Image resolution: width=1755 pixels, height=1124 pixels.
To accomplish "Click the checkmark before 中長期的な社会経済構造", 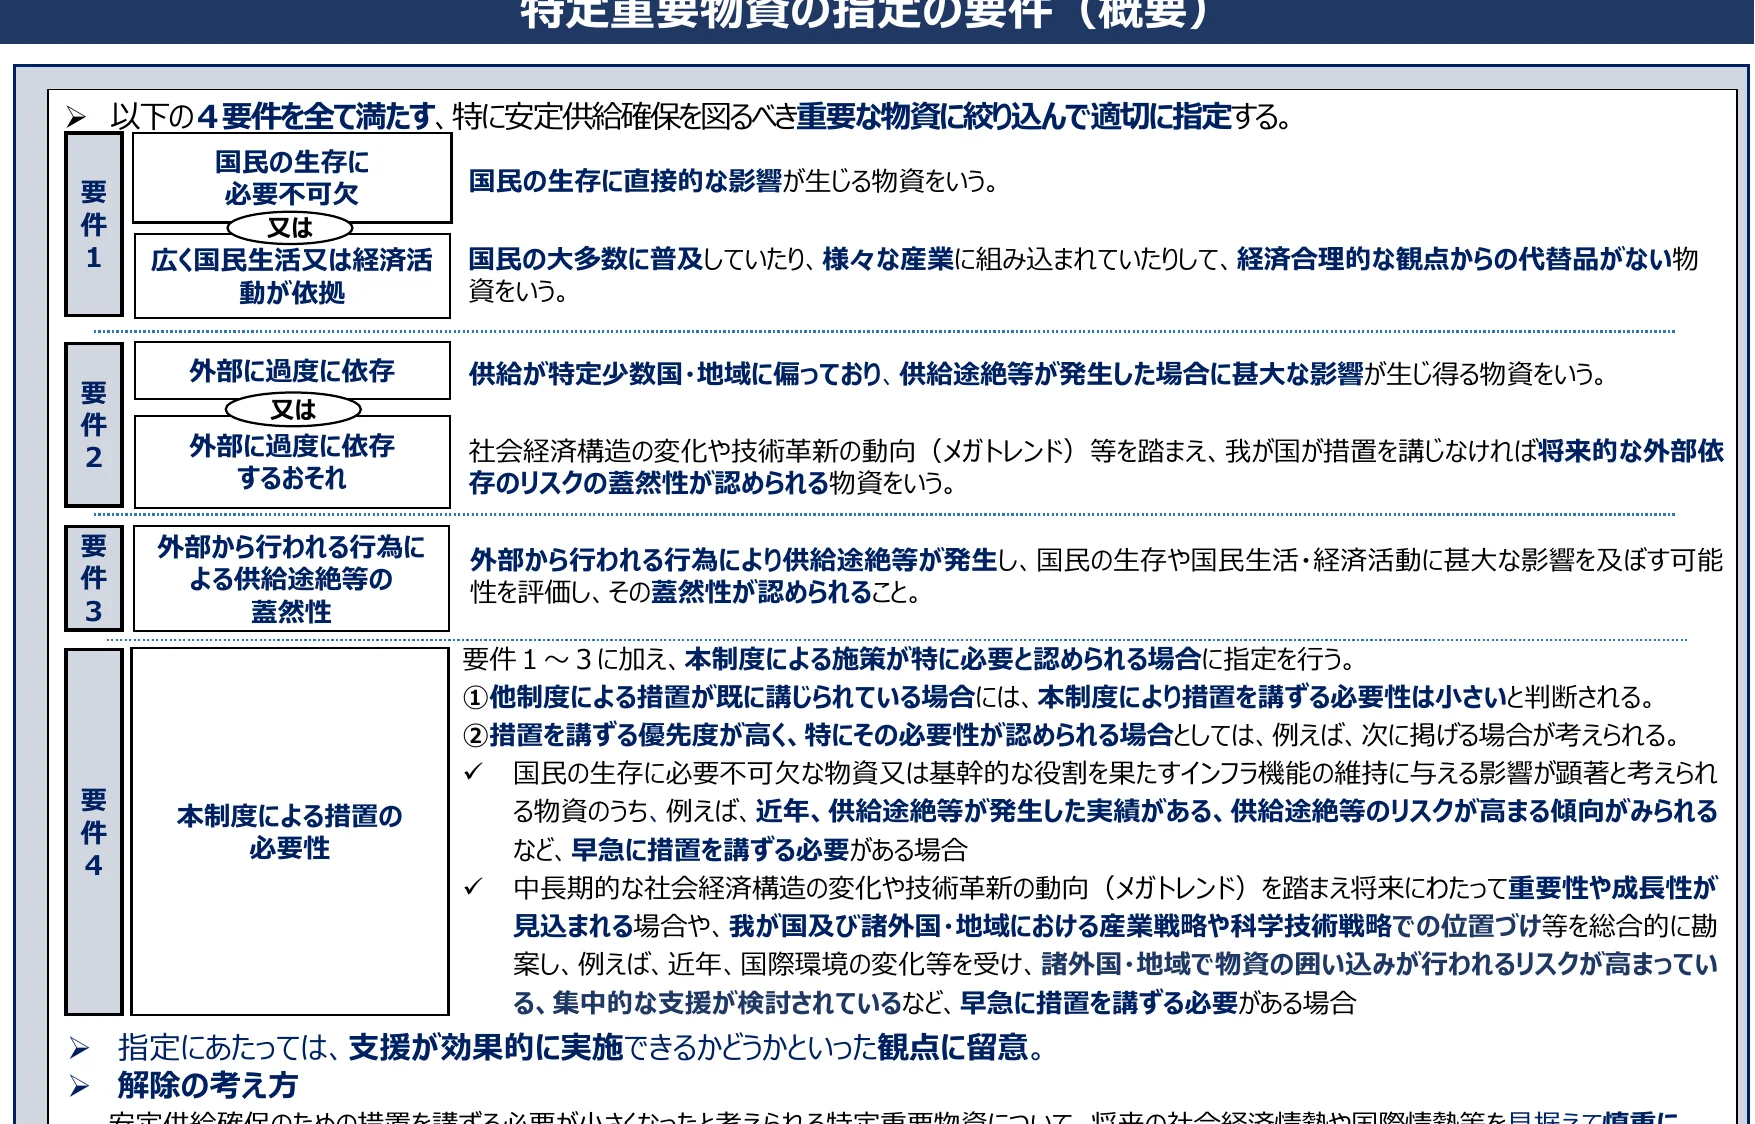I will pyautogui.click(x=474, y=888).
